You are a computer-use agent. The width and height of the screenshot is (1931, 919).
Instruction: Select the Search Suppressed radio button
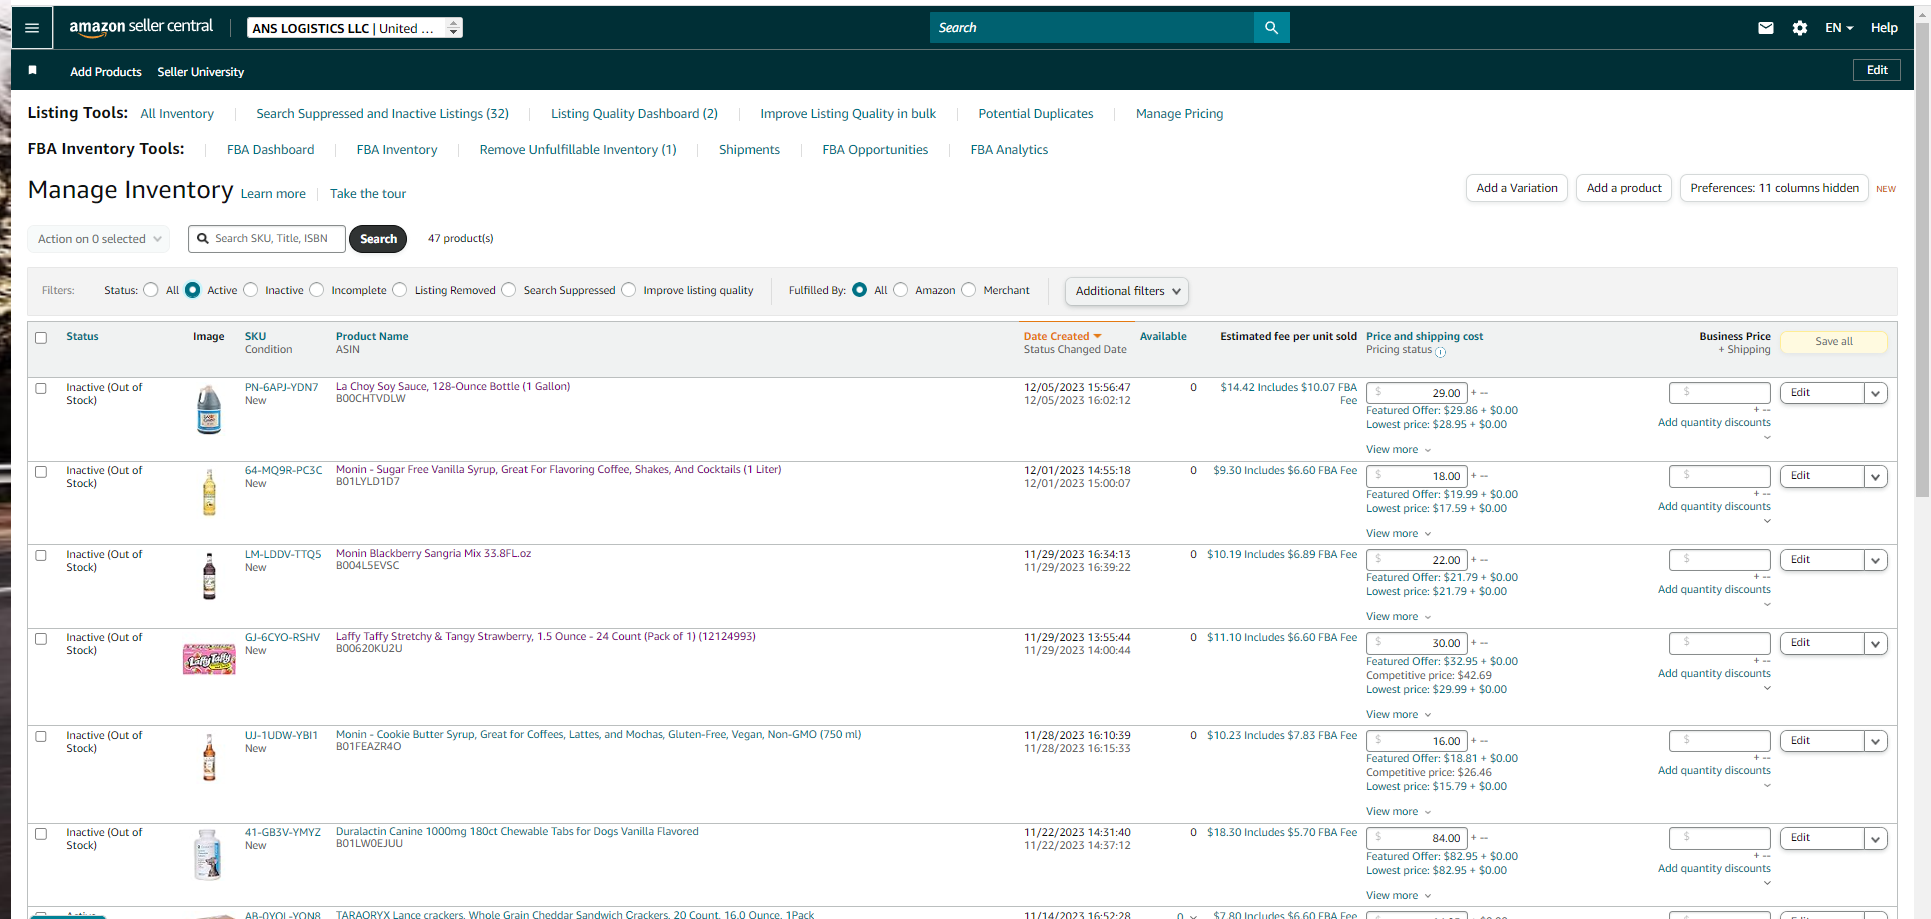(509, 290)
